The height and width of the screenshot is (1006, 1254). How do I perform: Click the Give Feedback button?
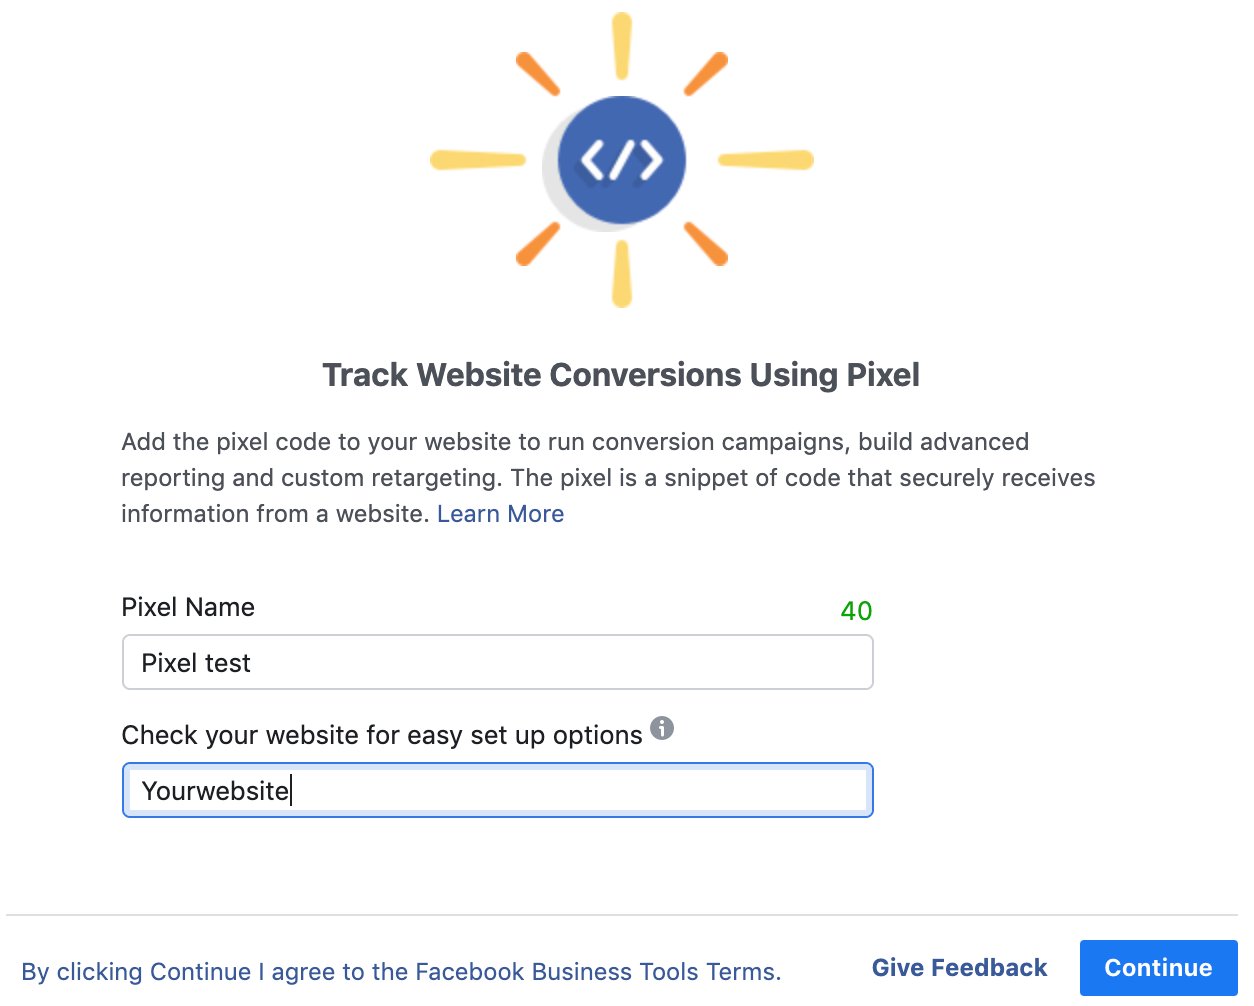(x=959, y=967)
